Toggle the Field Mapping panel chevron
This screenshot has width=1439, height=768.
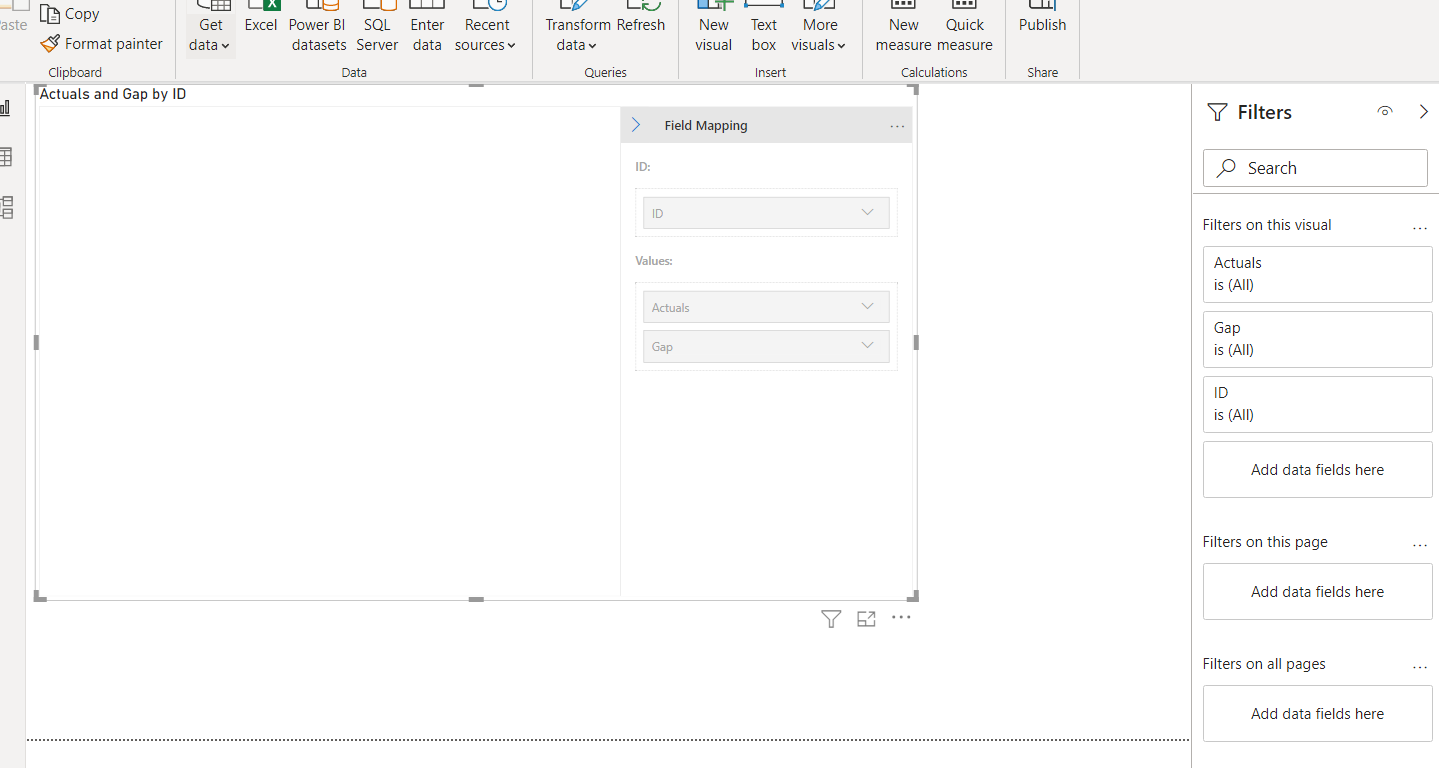click(x=636, y=125)
